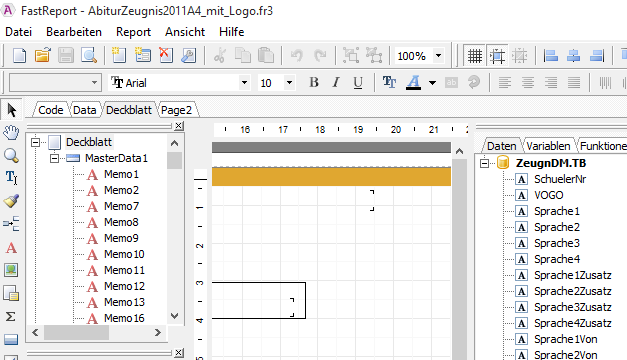Toggle italic text
Screen dimensions: 627x360
(x=336, y=82)
